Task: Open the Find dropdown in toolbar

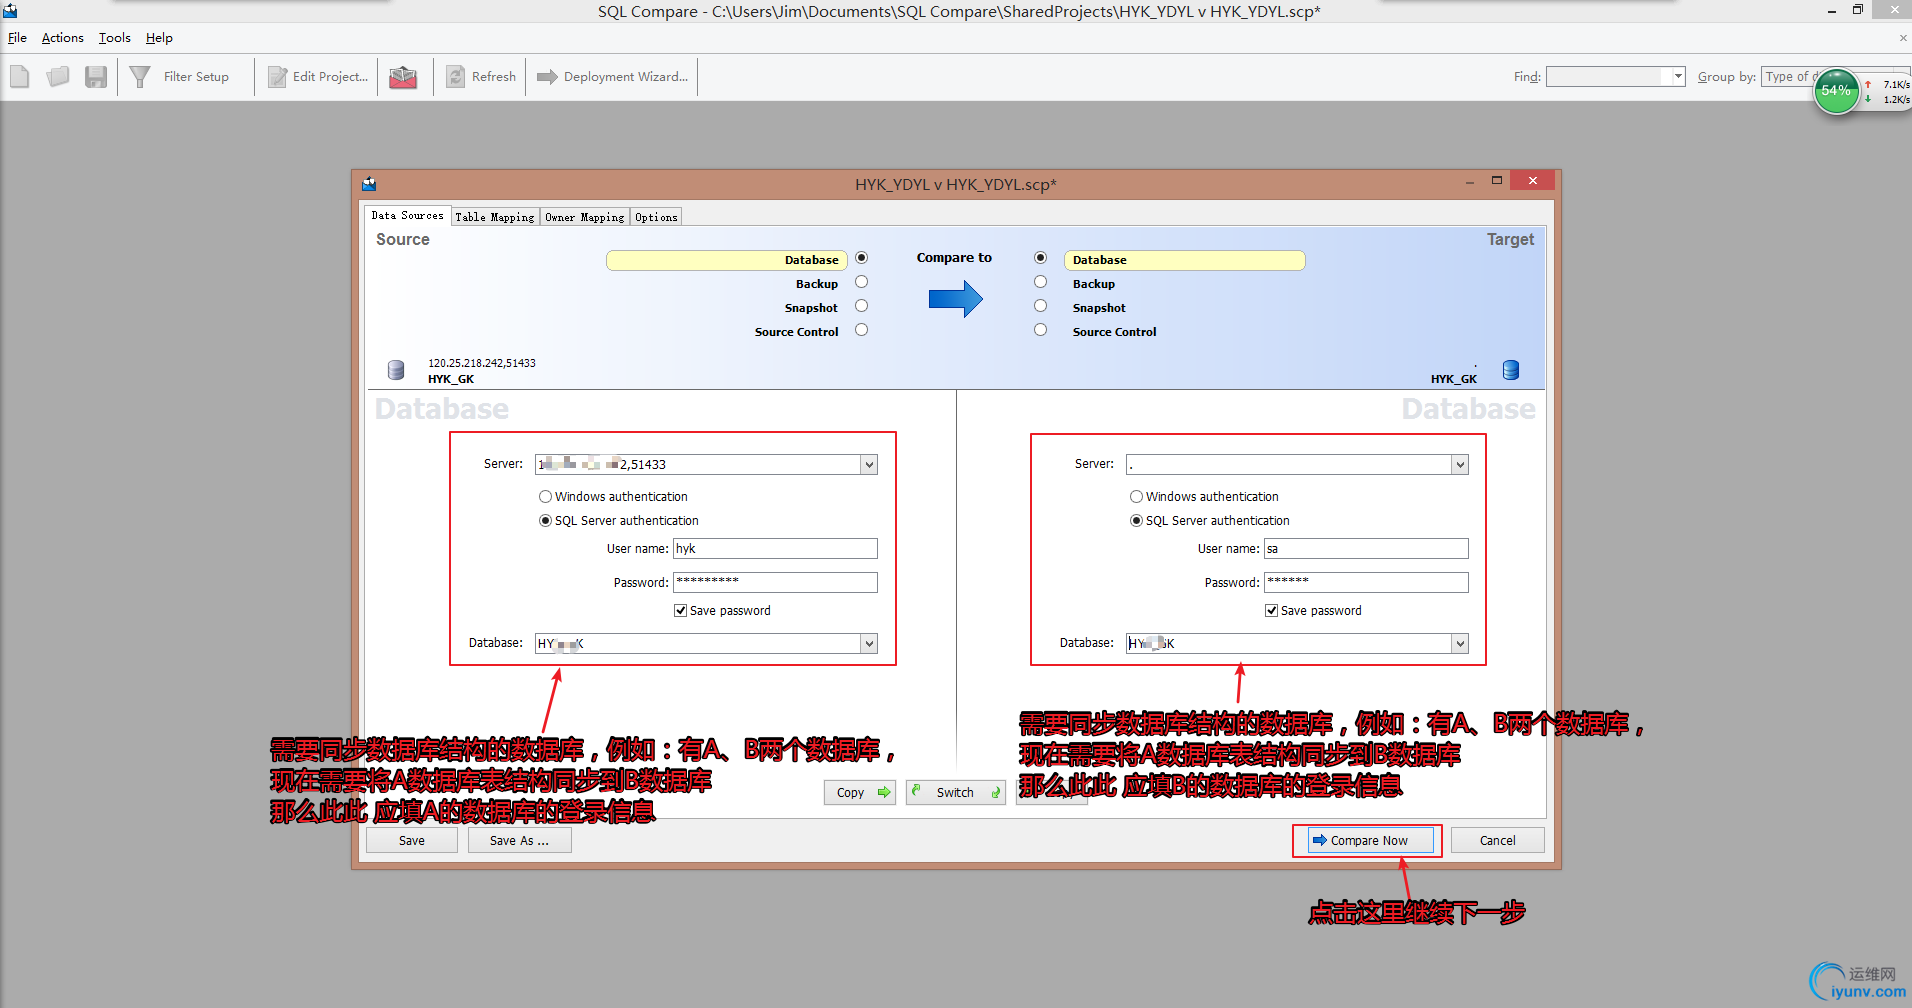Action: (1678, 77)
